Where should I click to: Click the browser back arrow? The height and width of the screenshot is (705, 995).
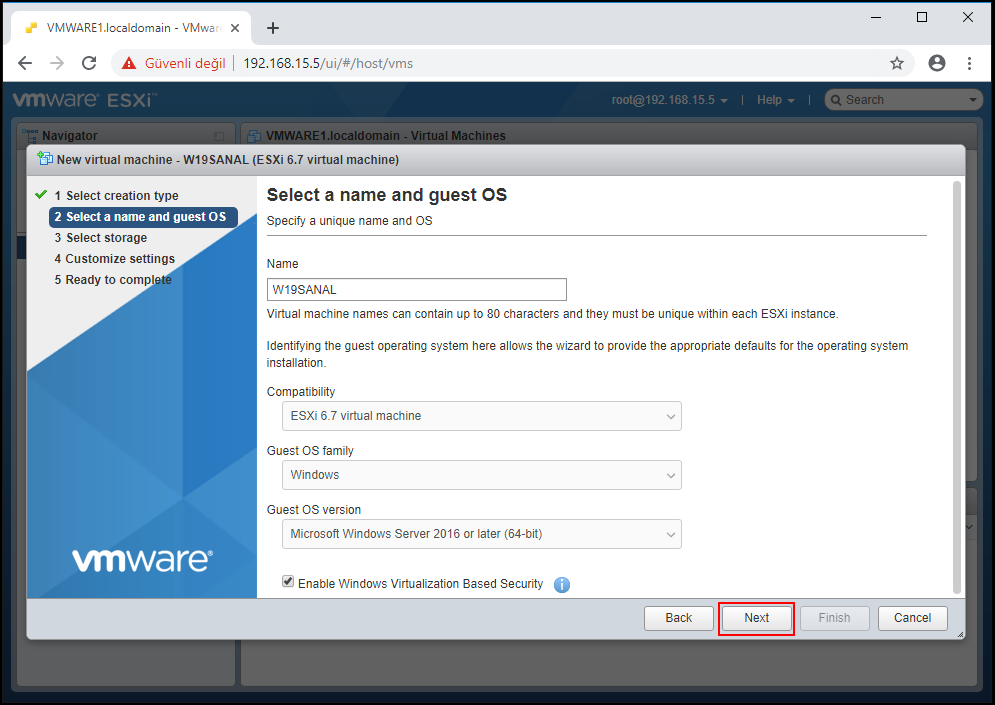25,63
